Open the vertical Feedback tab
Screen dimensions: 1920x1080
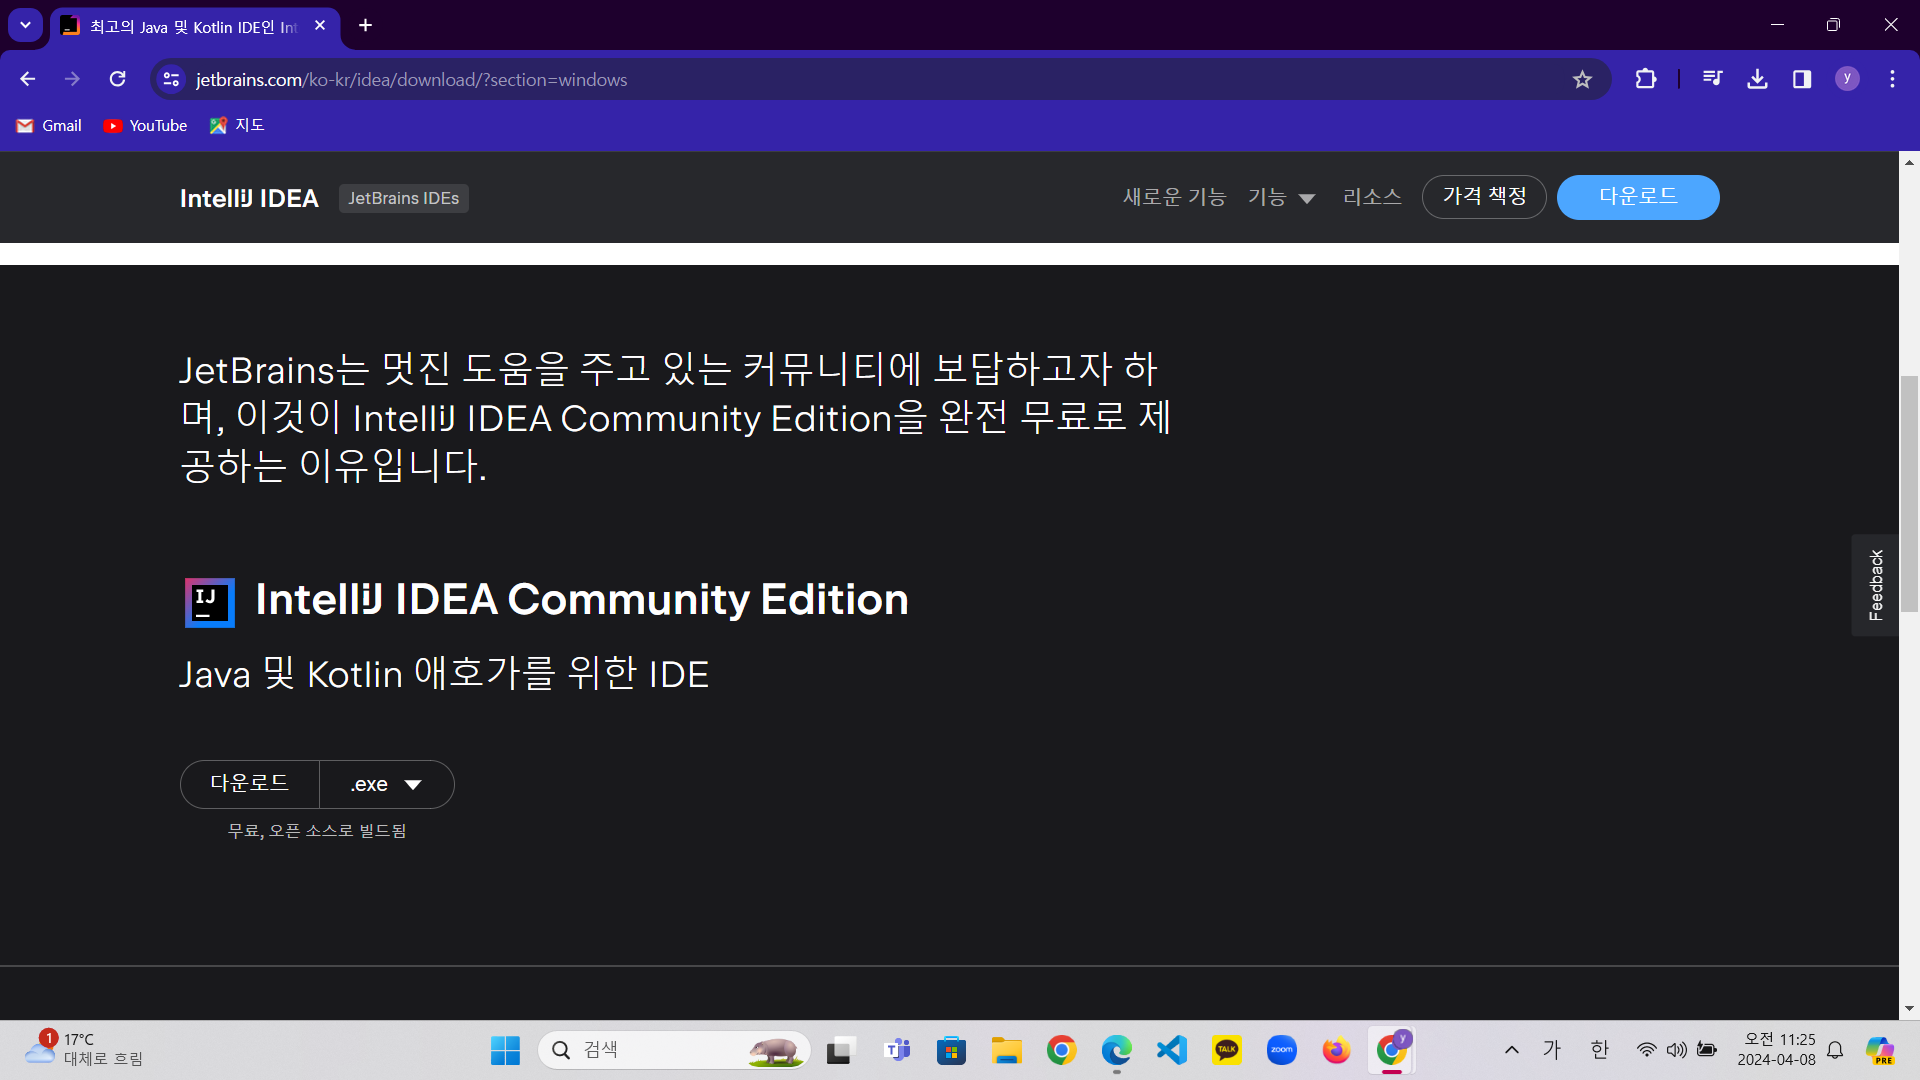point(1875,585)
